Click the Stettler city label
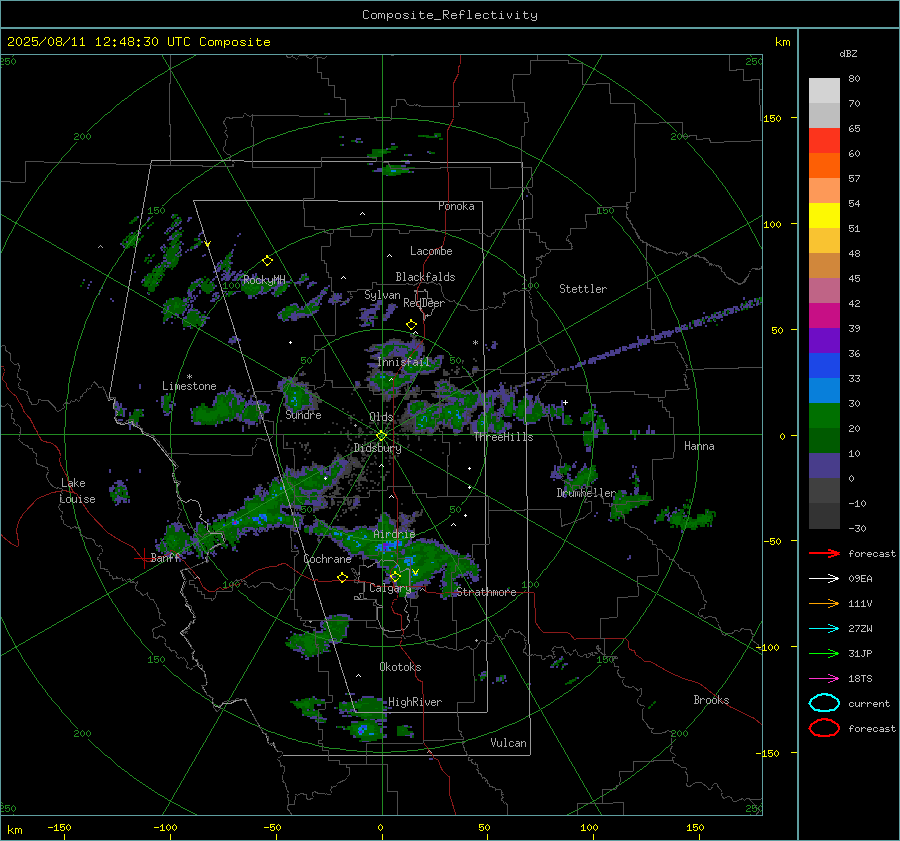 583,289
